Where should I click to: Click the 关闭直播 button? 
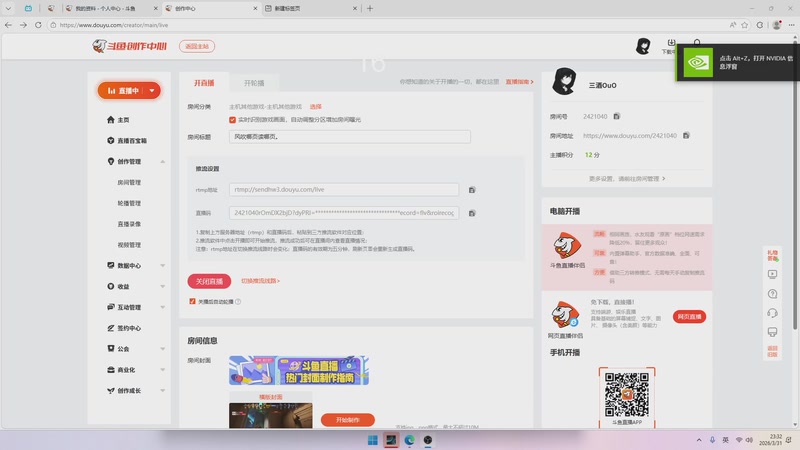209,281
